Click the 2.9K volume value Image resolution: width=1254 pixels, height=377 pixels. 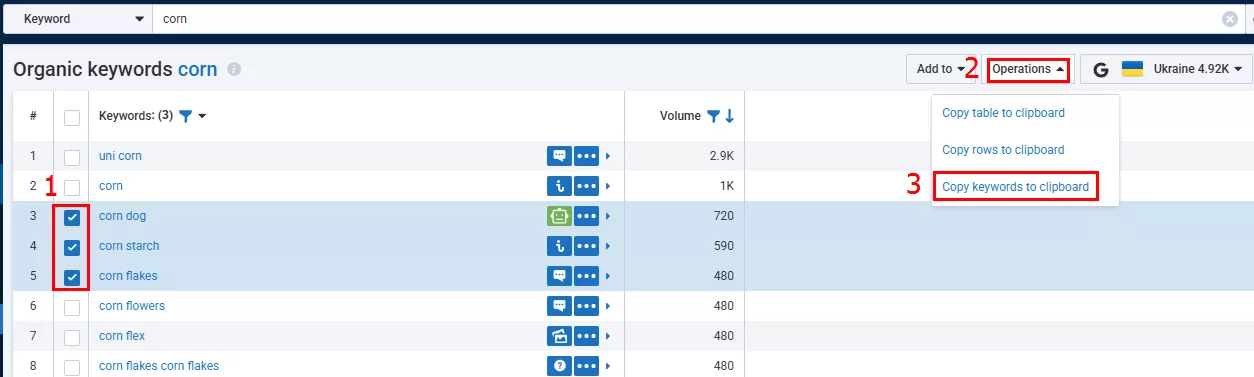pyautogui.click(x=721, y=156)
